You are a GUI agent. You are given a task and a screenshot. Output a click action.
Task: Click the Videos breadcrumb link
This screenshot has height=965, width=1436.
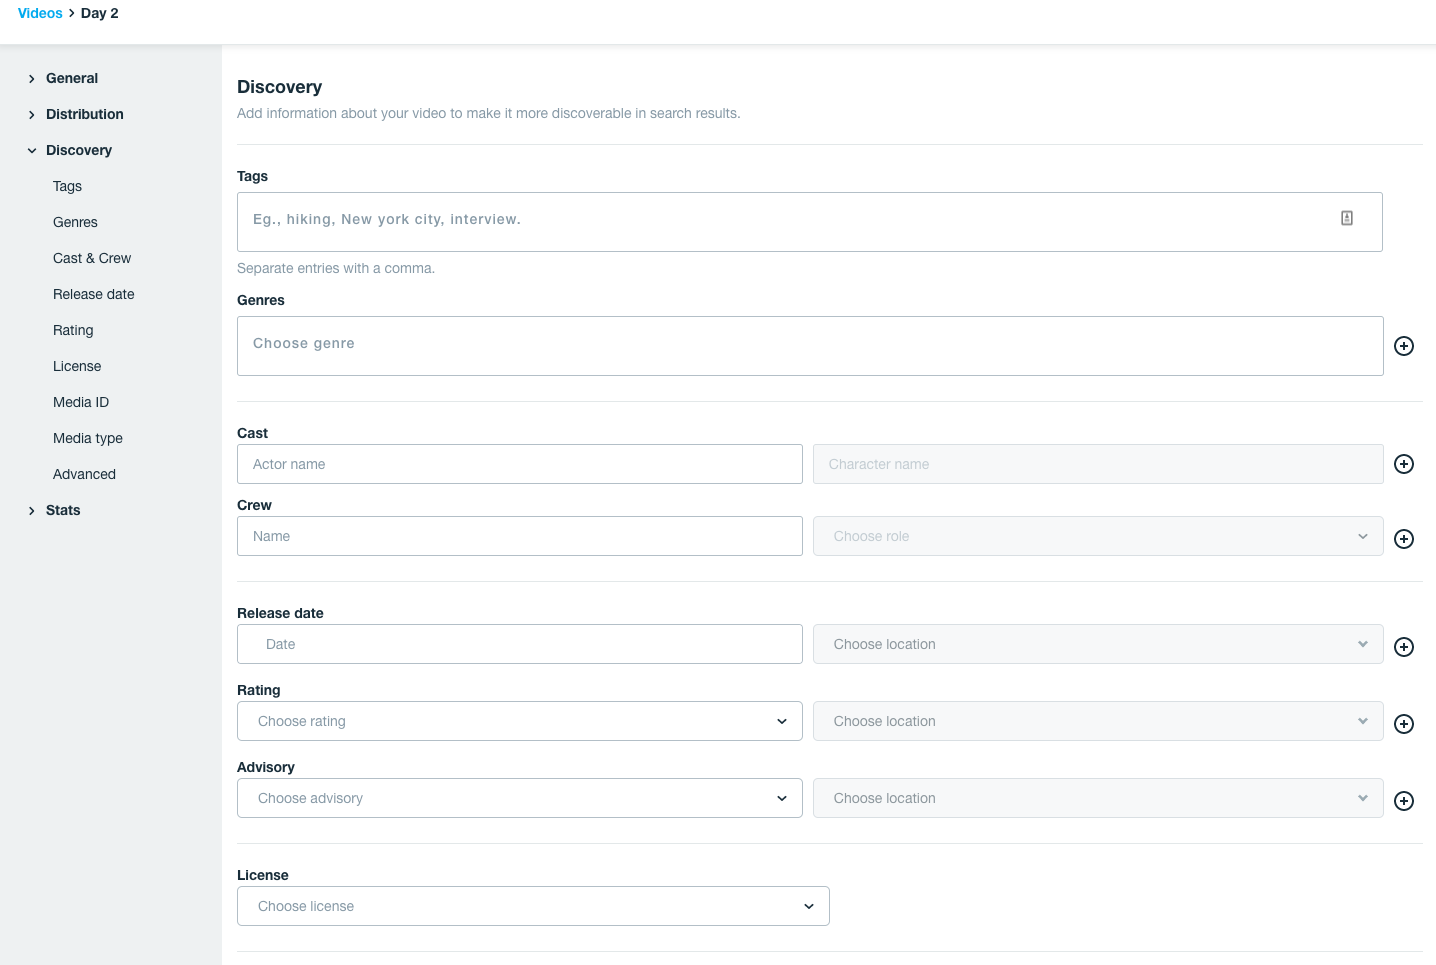coord(40,13)
